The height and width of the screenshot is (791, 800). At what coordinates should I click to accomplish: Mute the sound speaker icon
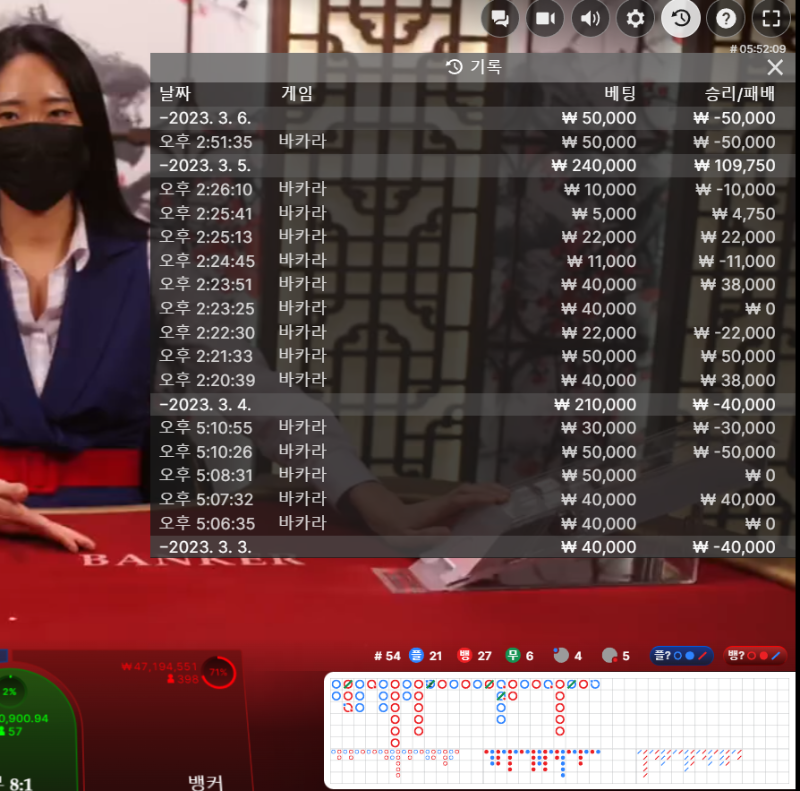[590, 19]
